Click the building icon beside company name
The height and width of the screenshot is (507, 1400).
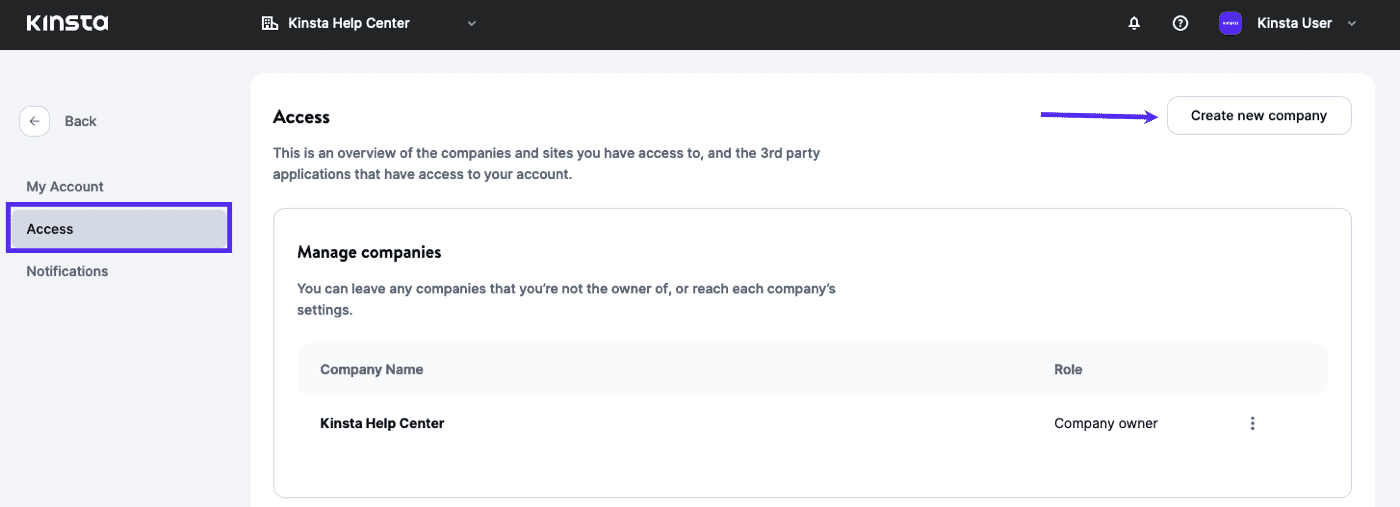[x=269, y=23]
